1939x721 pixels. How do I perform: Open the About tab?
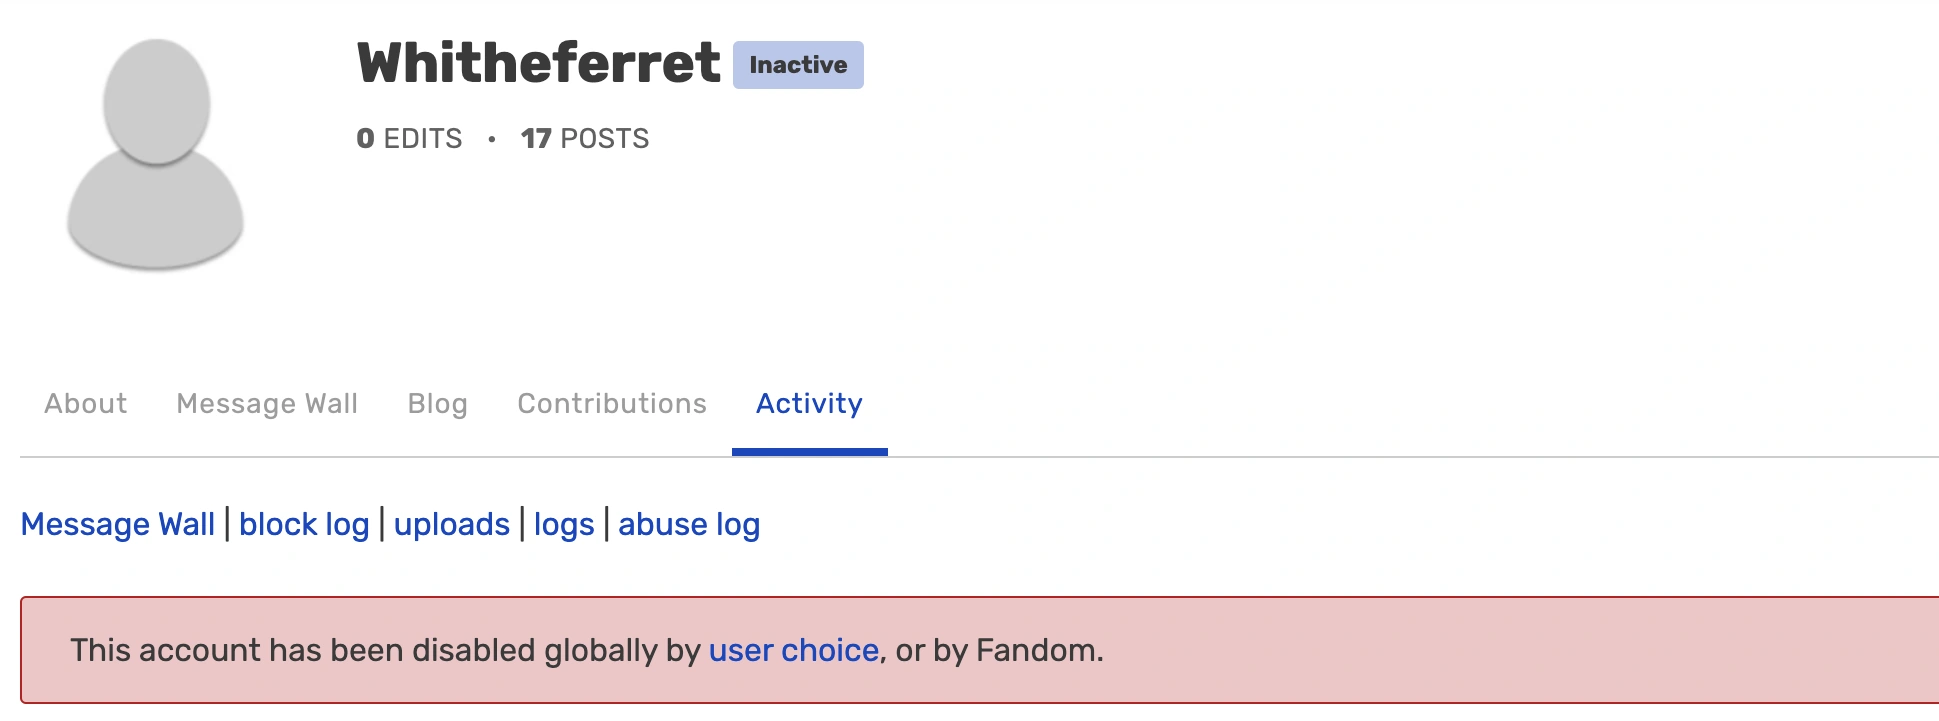tap(85, 404)
